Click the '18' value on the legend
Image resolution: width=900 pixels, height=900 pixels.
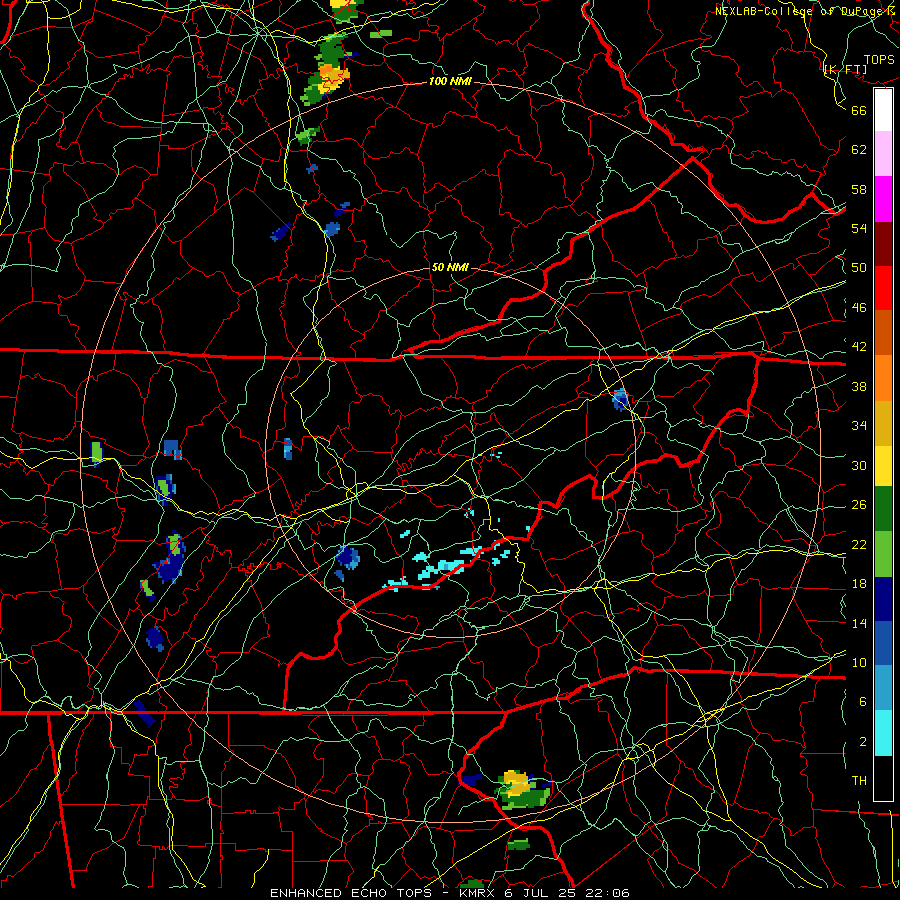coord(859,584)
